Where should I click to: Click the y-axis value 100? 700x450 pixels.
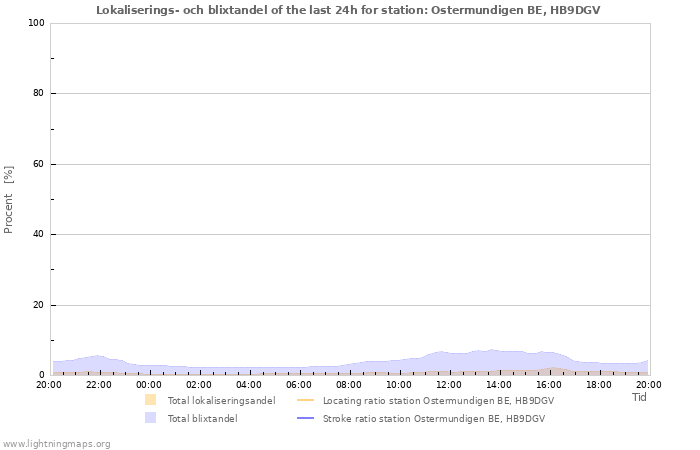click(x=36, y=23)
